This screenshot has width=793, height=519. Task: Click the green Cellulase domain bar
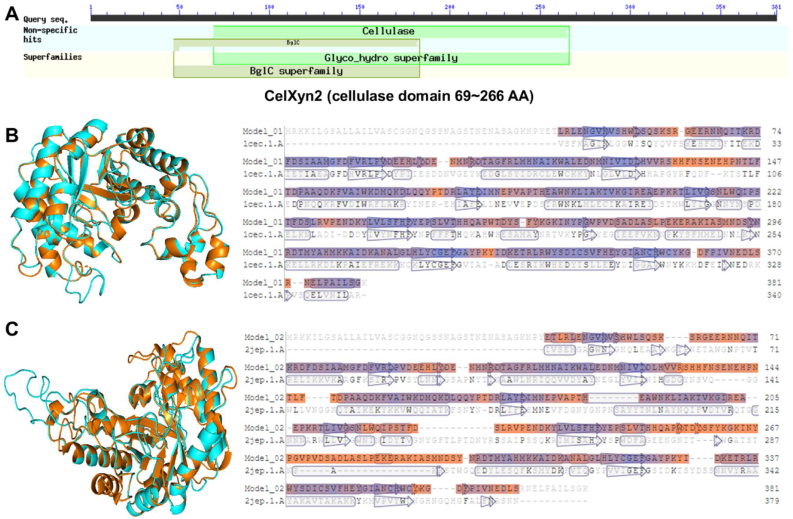click(390, 31)
